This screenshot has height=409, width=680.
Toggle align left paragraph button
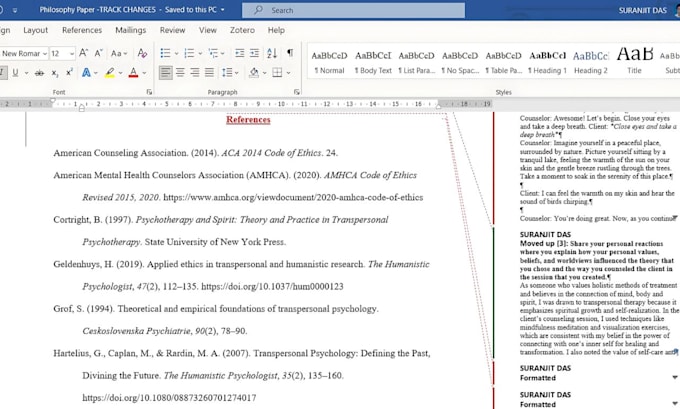pos(165,72)
